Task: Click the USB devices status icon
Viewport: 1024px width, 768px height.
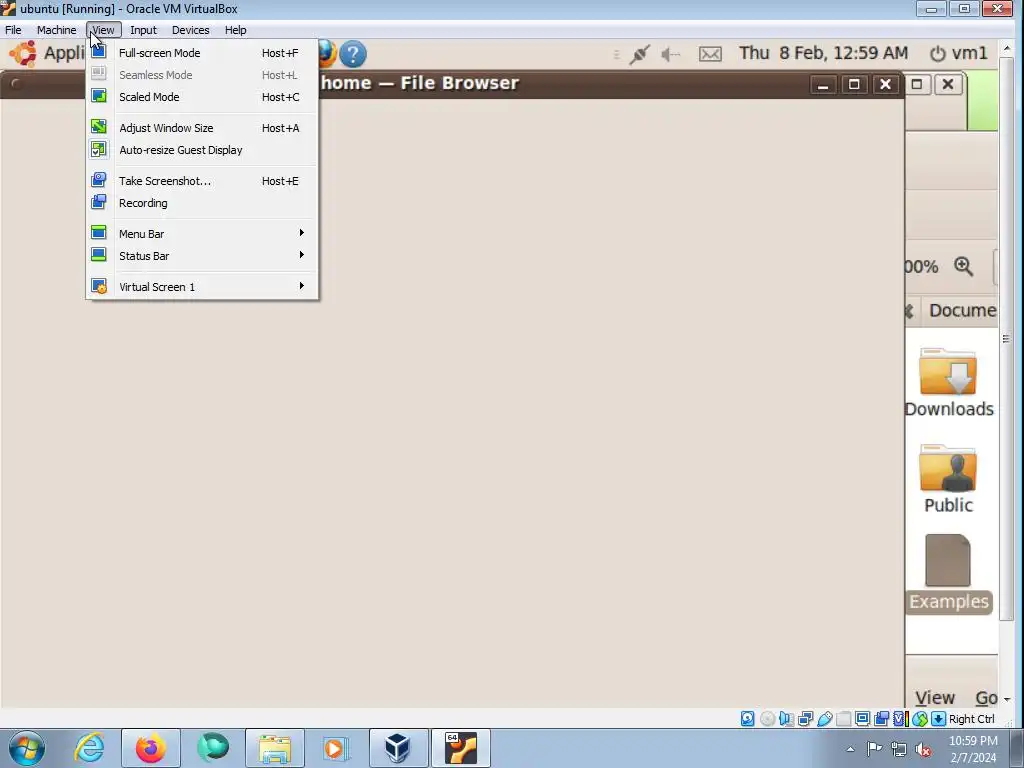Action: 825,719
